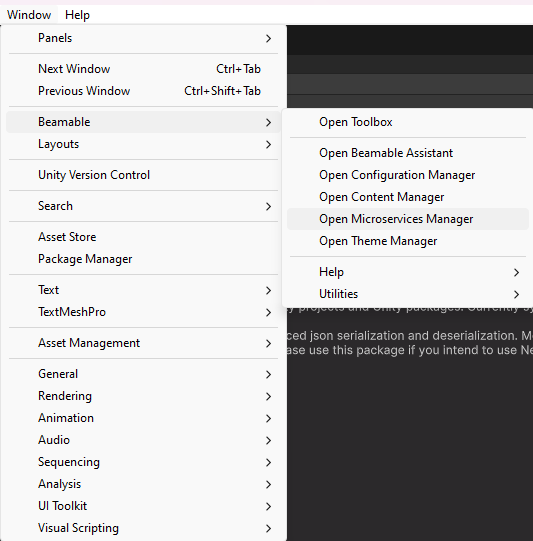The image size is (533, 541).
Task: Open Unity Version Control window
Action: click(143, 175)
